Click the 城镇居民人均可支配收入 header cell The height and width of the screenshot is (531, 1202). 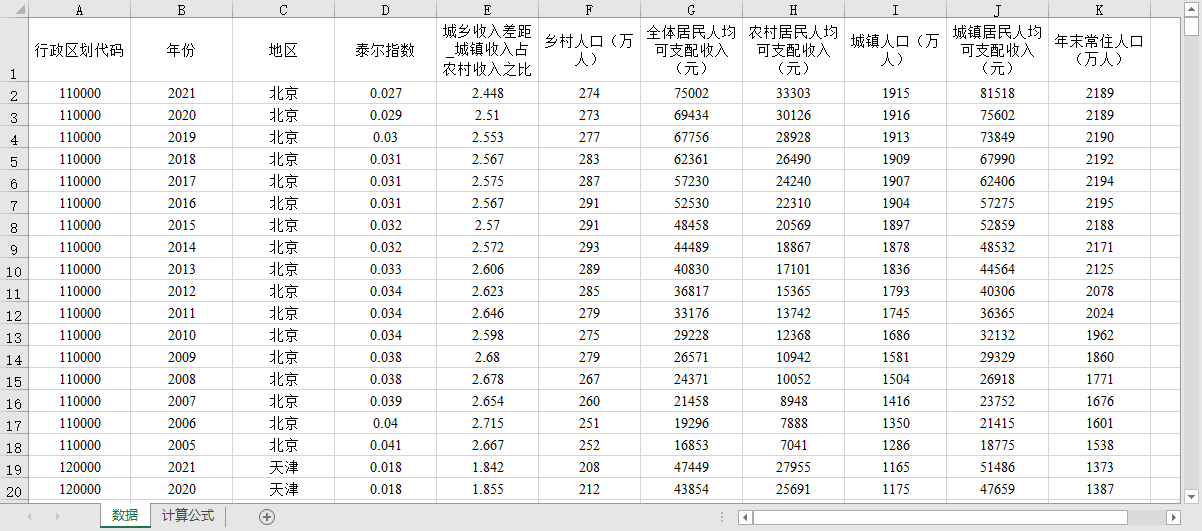tap(997, 50)
